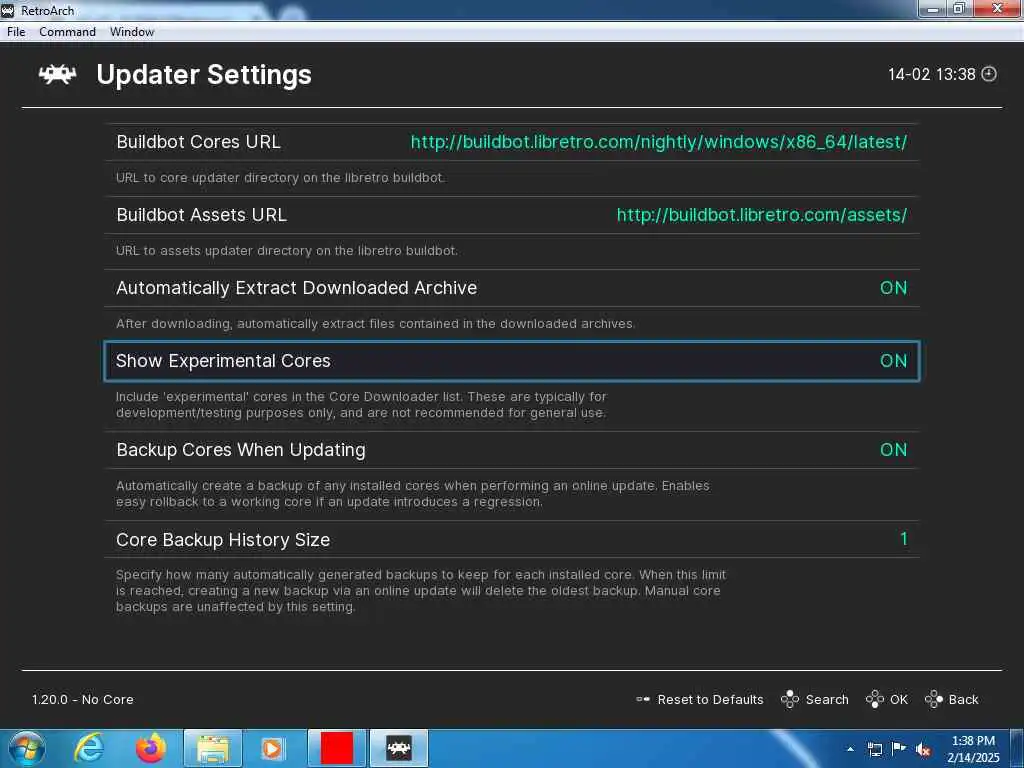
Task: Select the Buildbot Cores URL label
Action: pos(199,142)
